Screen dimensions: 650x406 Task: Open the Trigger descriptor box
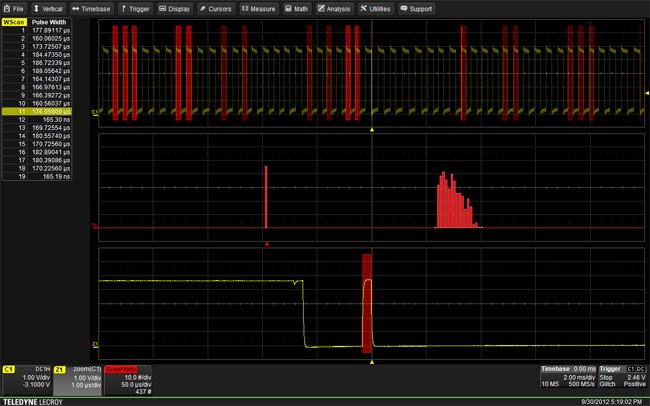(621, 378)
